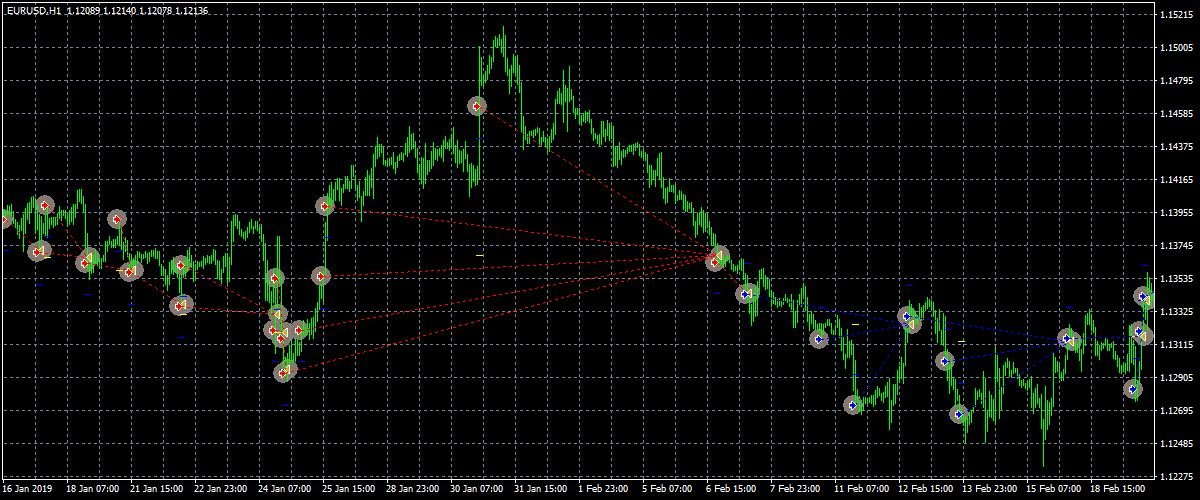The image size is (1200, 500).
Task: Click the 1.12695 price axis label
Action: pos(1177,411)
